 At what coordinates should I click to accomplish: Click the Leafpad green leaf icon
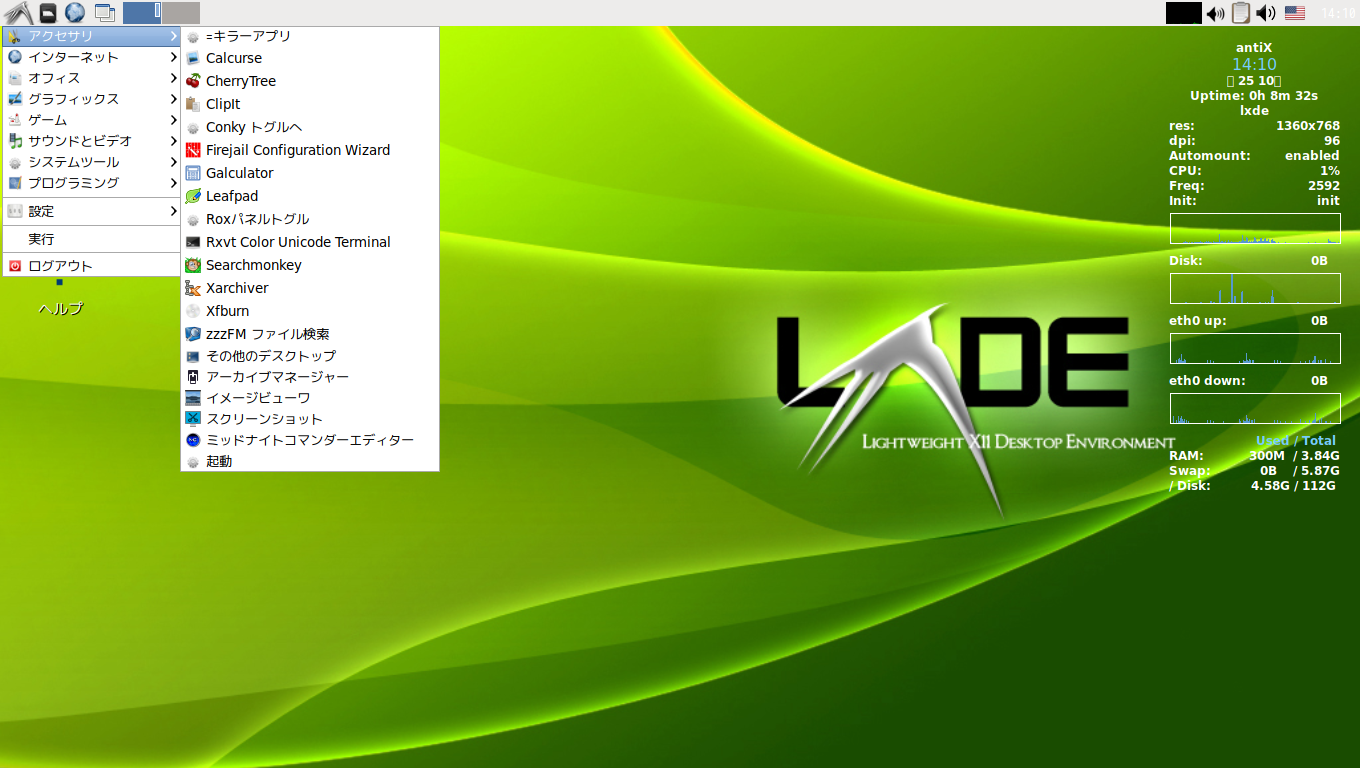click(x=193, y=196)
